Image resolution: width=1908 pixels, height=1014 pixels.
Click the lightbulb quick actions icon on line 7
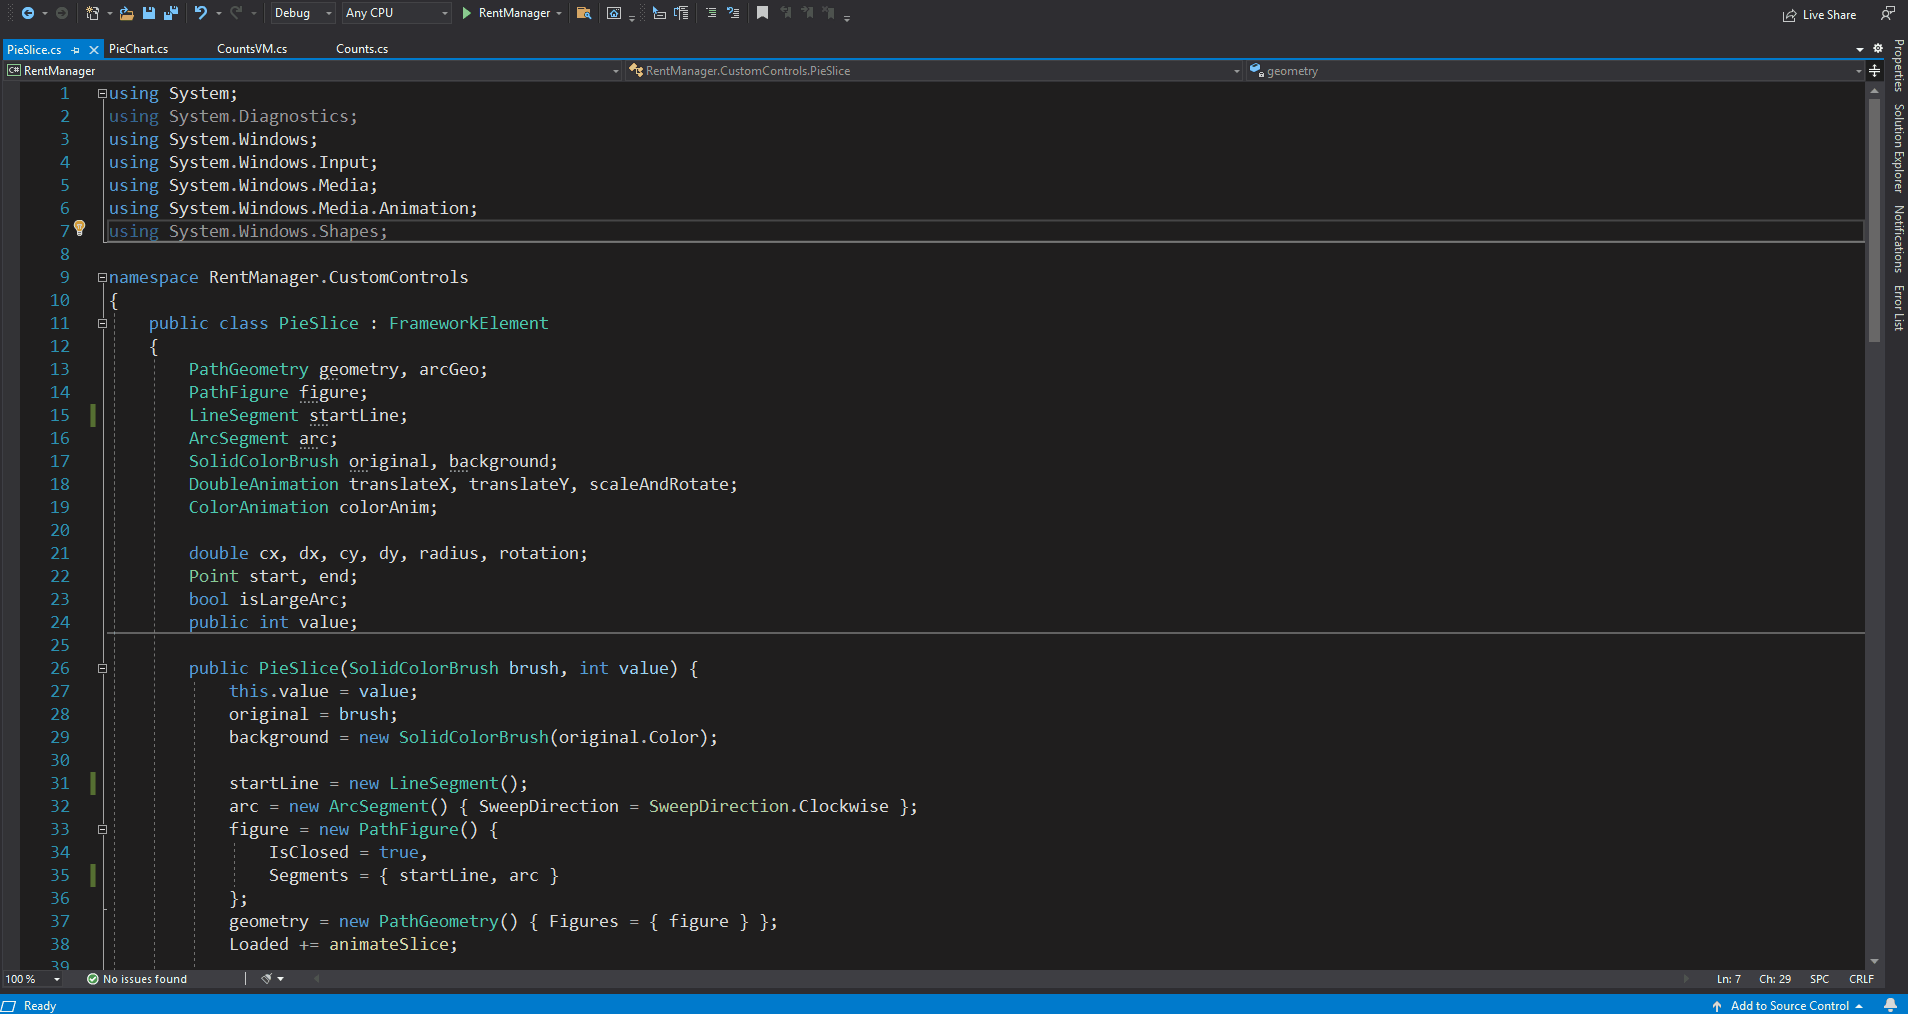coord(80,229)
